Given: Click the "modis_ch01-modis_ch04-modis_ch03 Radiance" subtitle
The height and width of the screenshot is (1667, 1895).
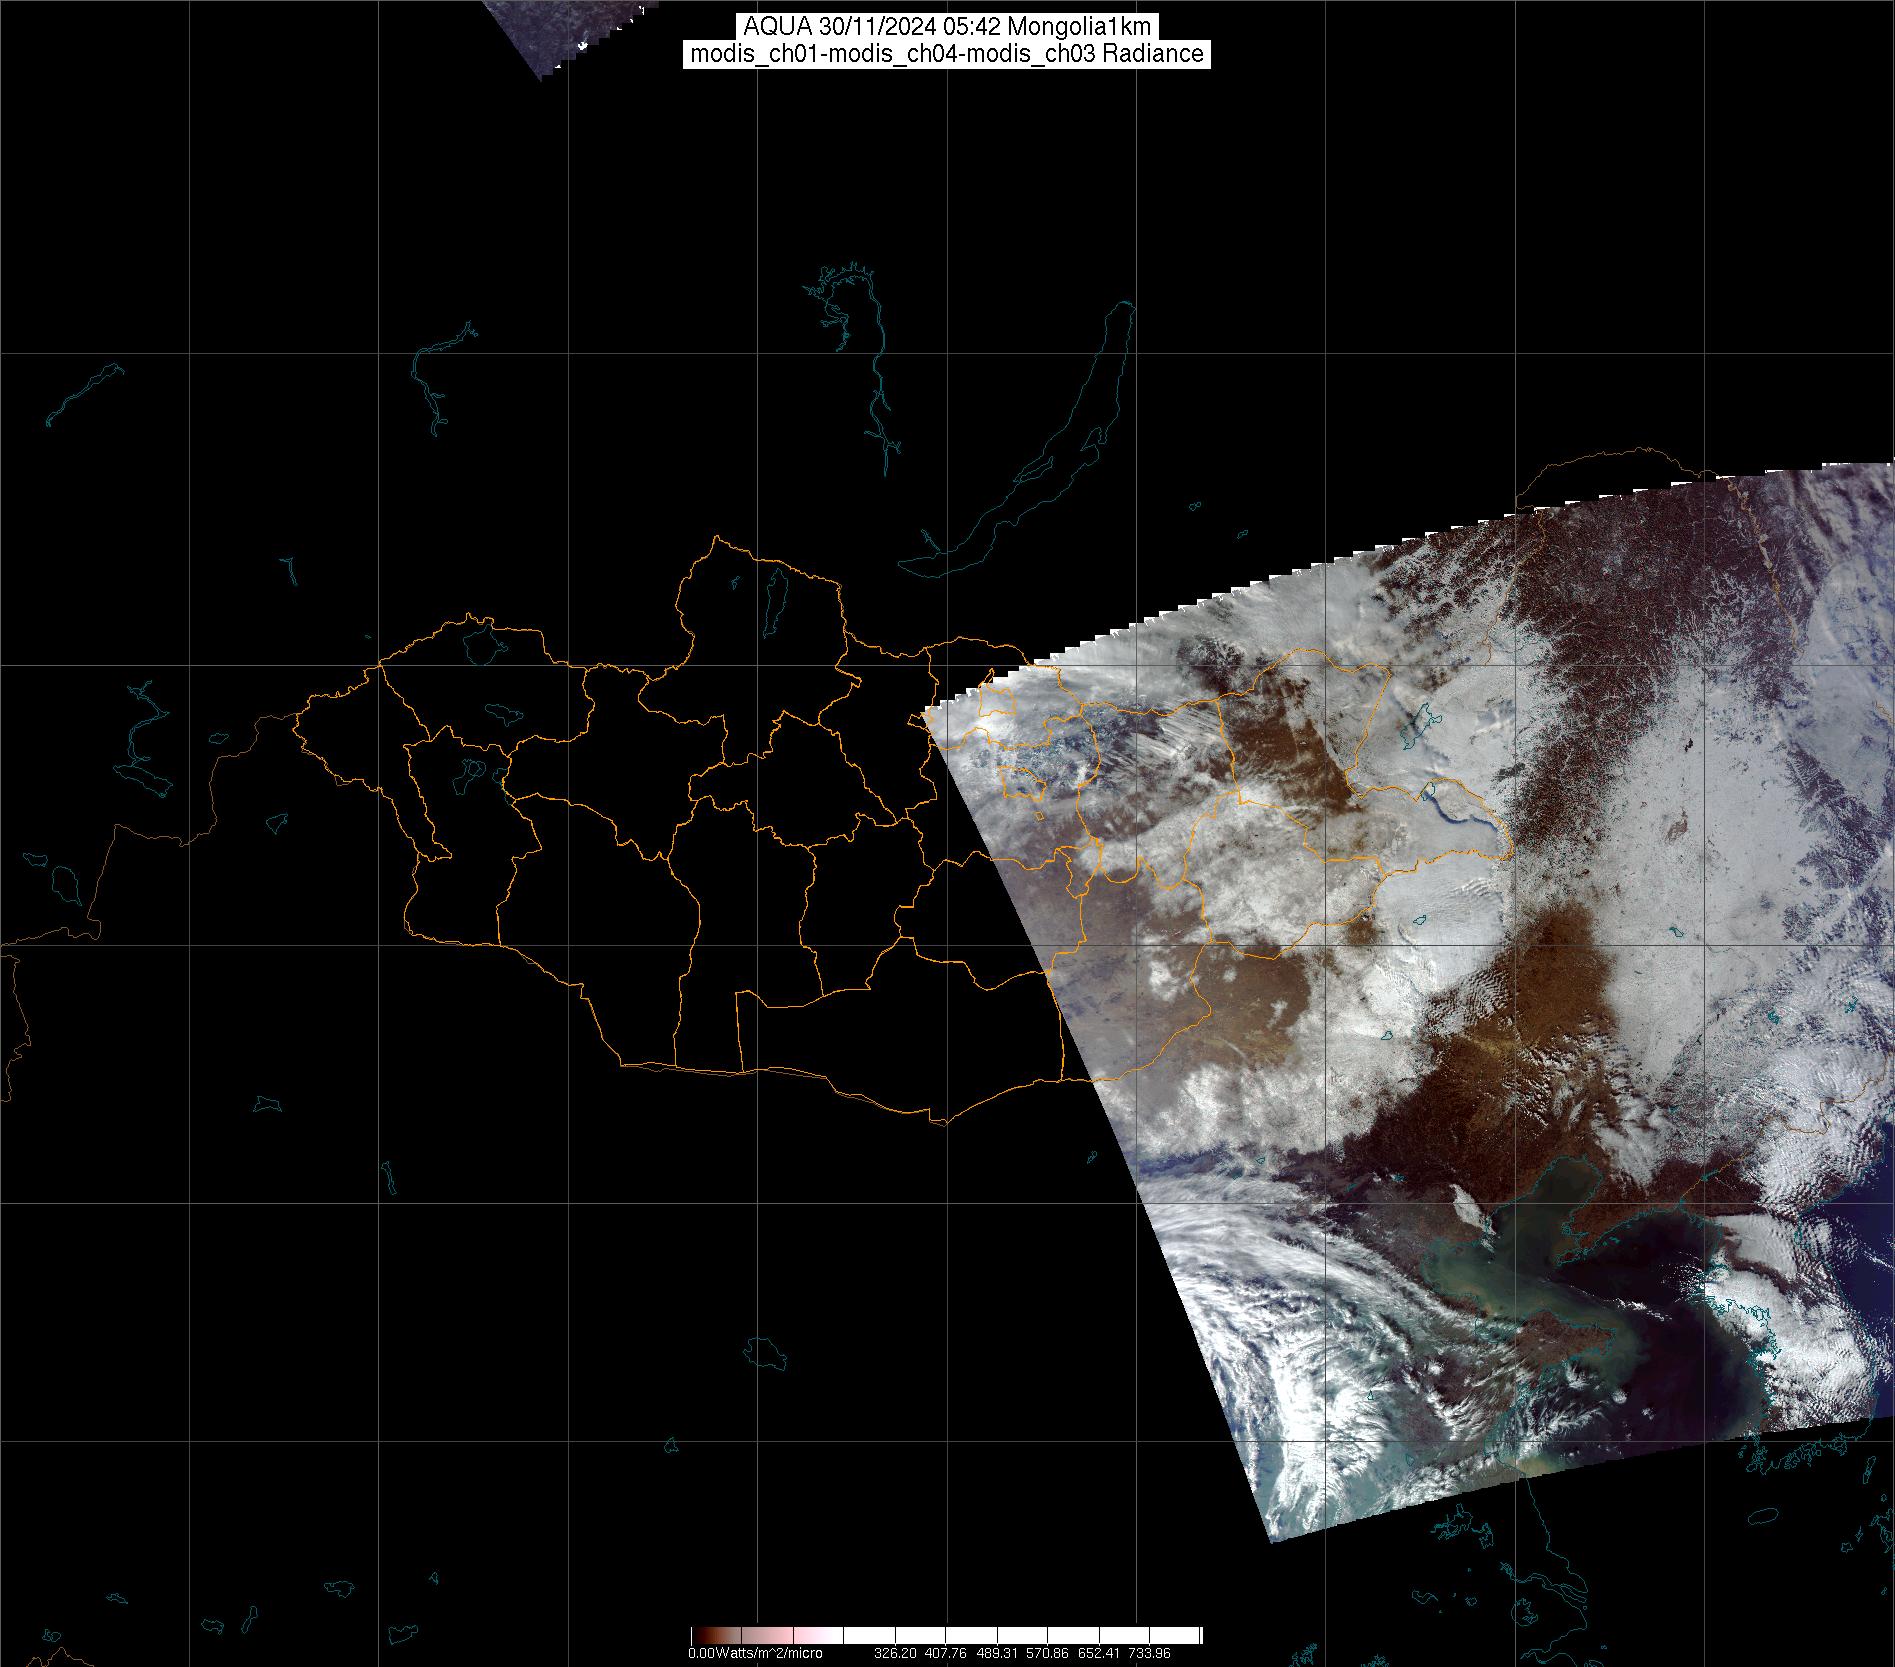Looking at the screenshot, I should tap(946, 54).
